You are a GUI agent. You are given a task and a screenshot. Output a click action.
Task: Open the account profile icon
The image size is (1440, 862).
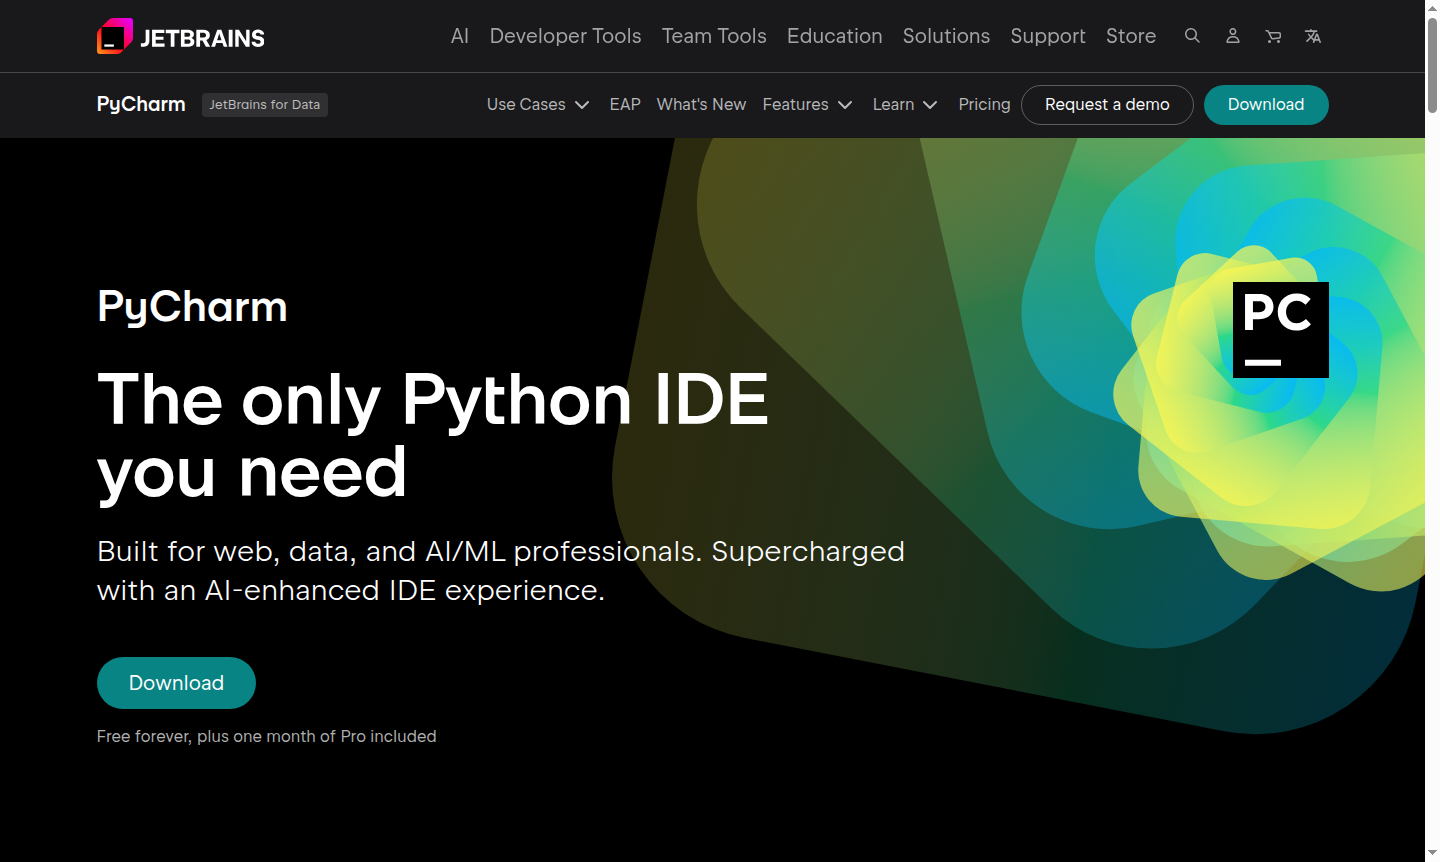click(1232, 36)
